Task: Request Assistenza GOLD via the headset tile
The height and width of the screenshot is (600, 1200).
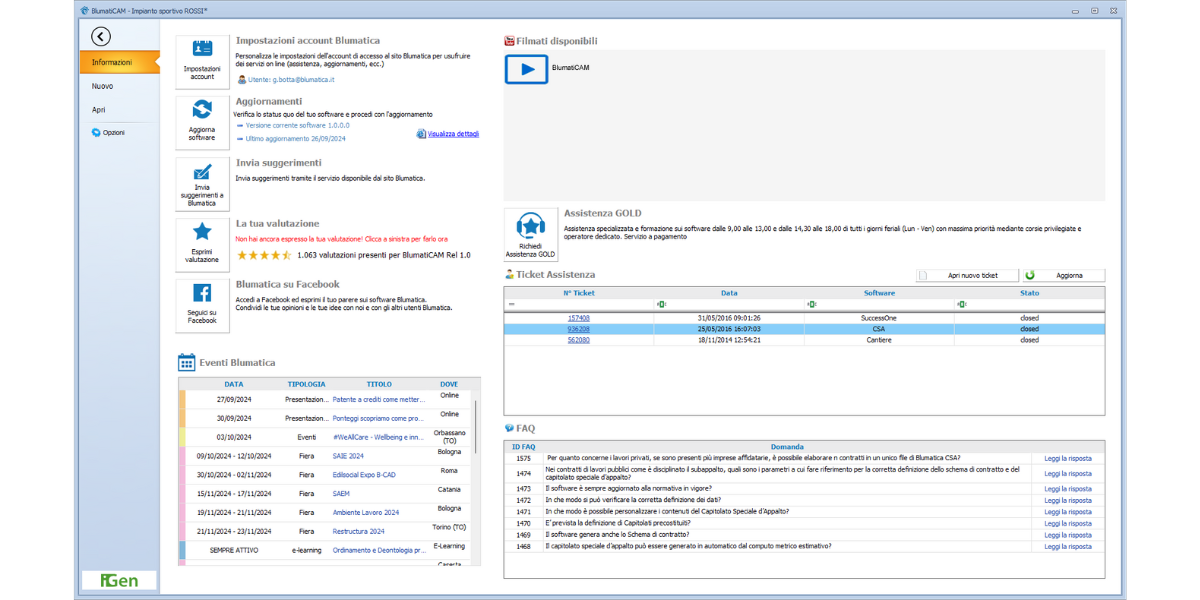Action: pyautogui.click(x=529, y=235)
